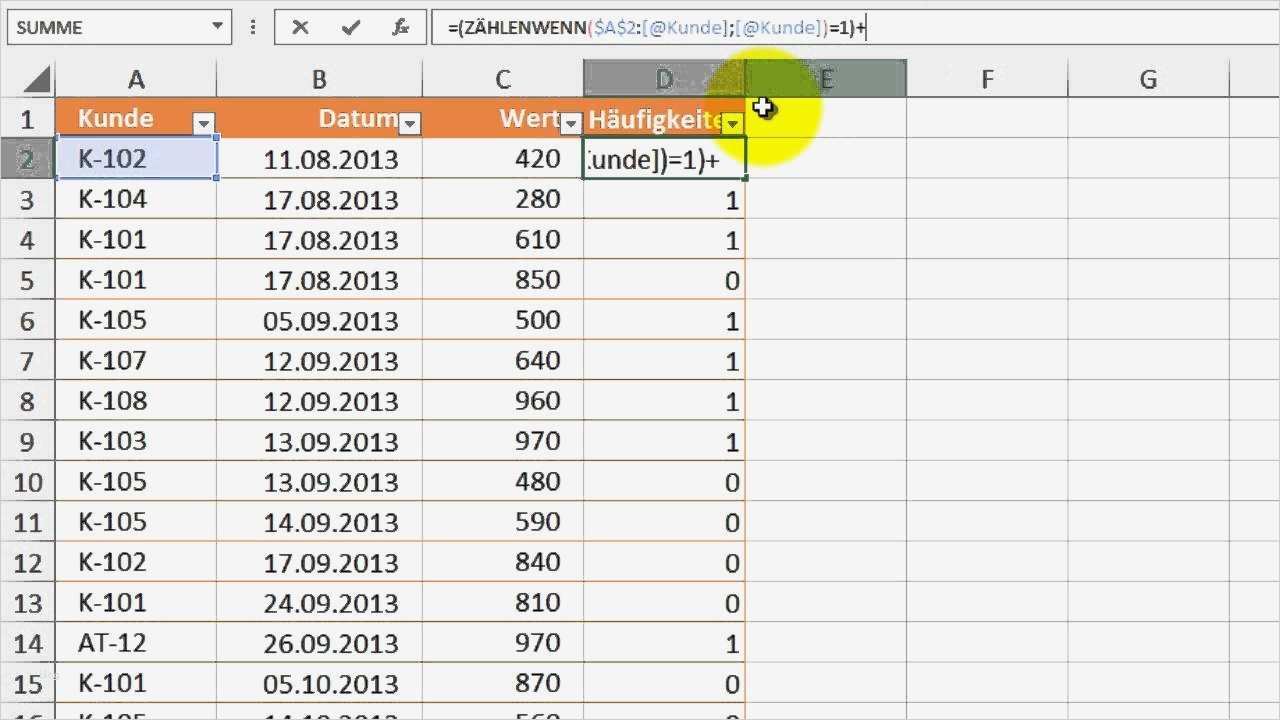Select the cell with date 05.09.2013

pos(319,320)
